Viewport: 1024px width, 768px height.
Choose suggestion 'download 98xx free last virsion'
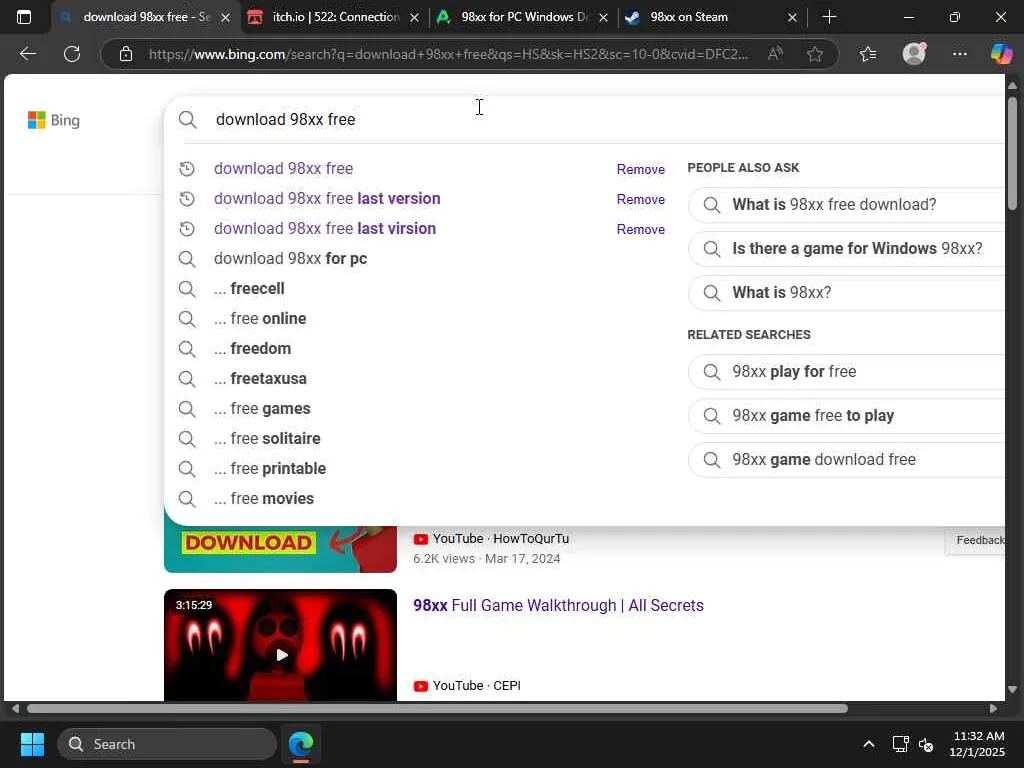(325, 229)
